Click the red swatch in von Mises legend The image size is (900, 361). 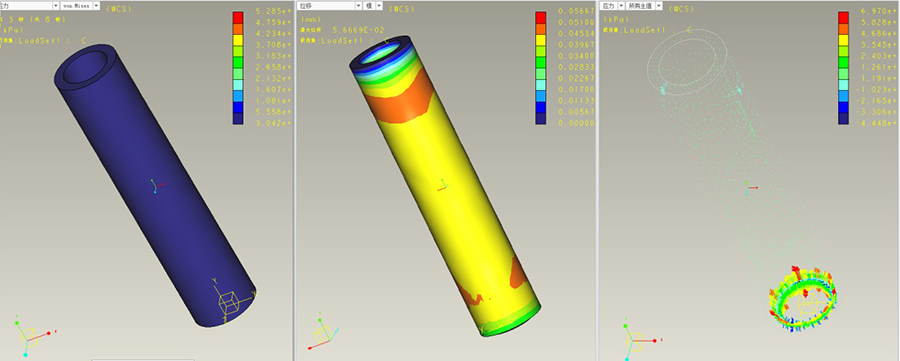coord(238,17)
